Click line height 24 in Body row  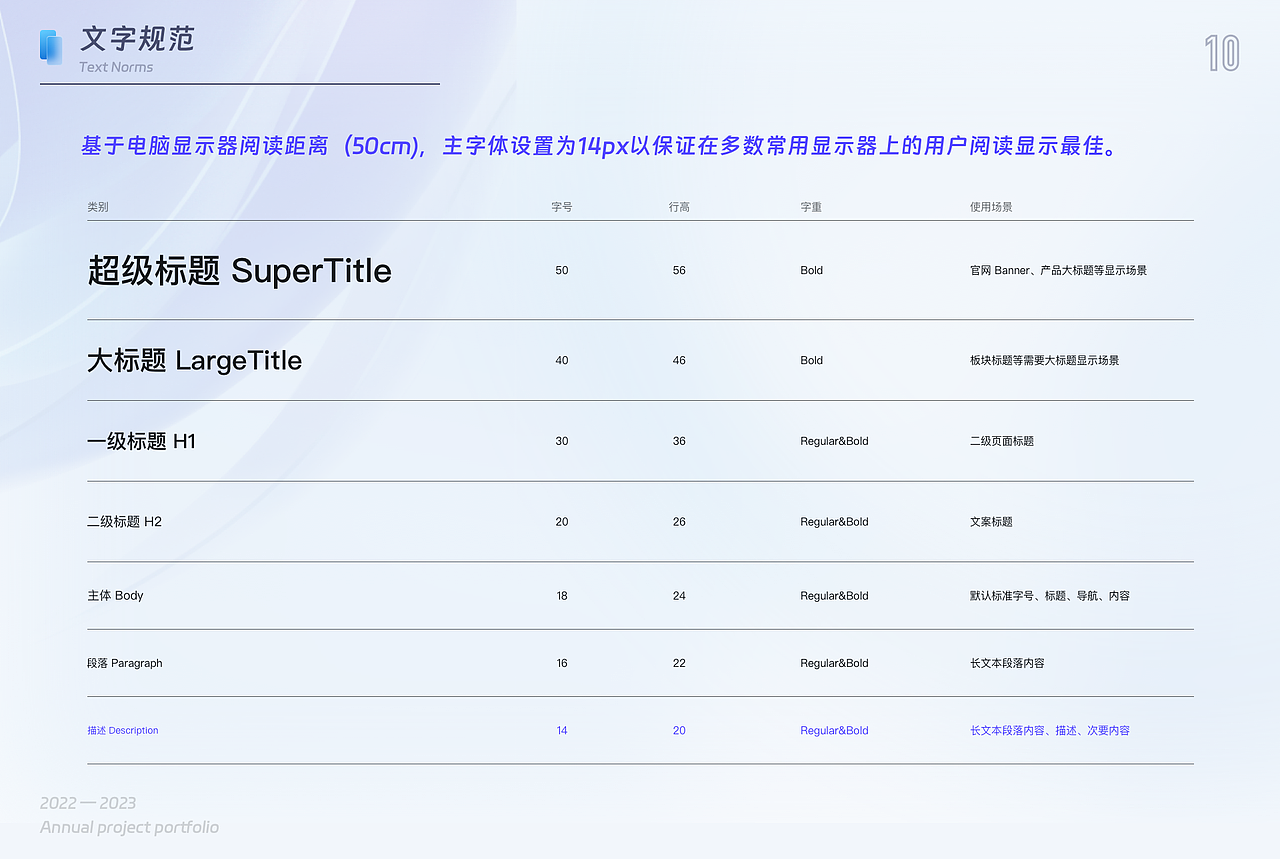(679, 596)
